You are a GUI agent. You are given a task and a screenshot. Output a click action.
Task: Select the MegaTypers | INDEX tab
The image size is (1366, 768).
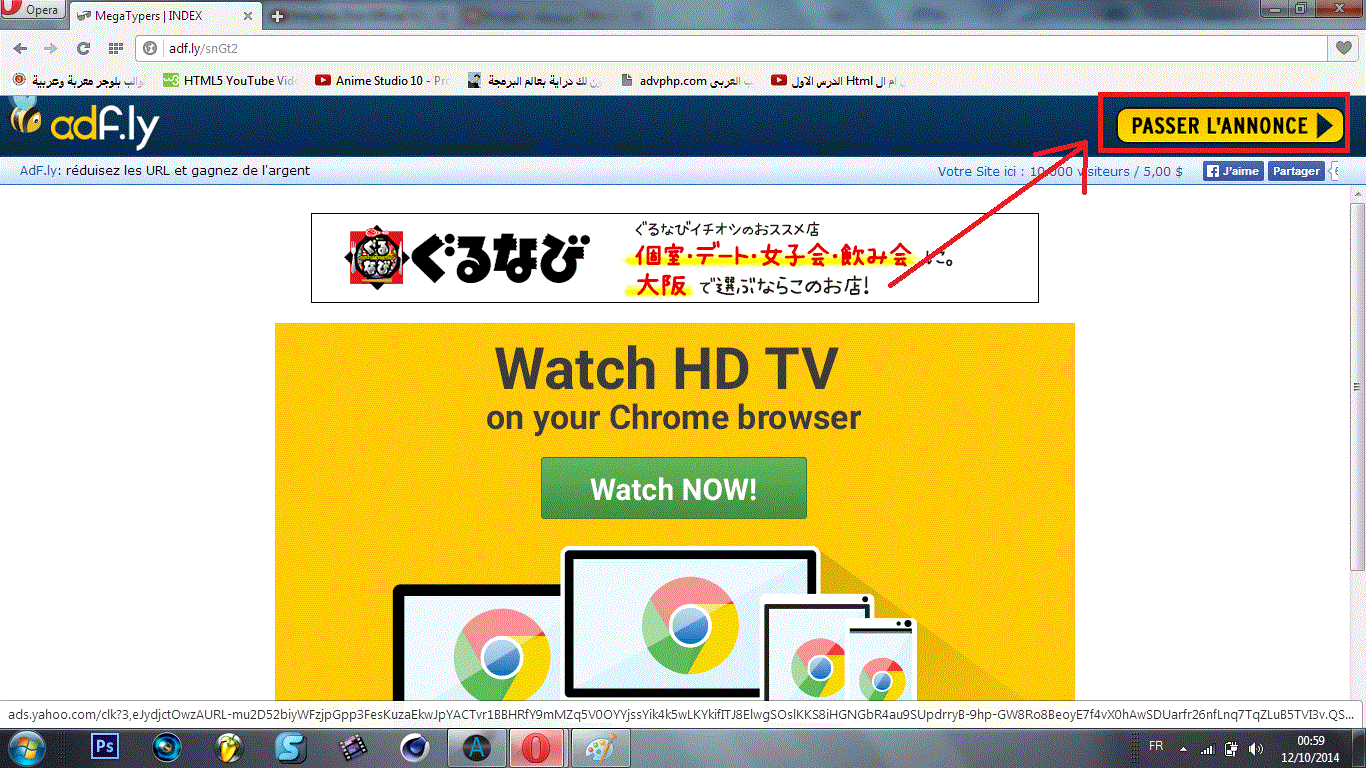click(x=165, y=16)
